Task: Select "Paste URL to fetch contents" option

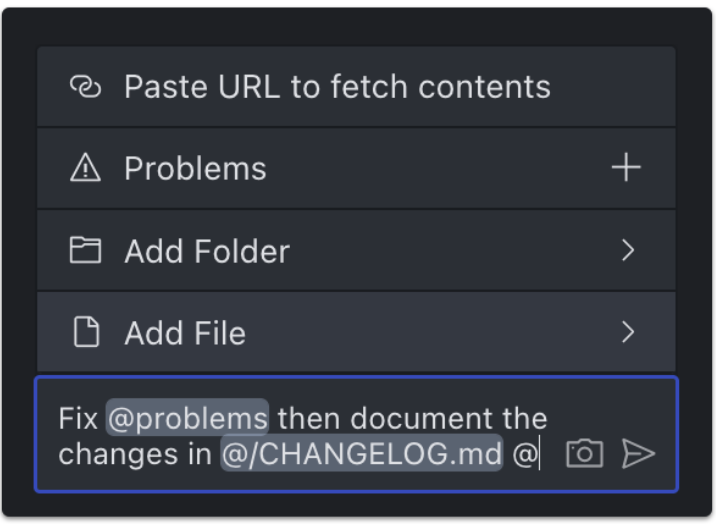Action: (337, 87)
